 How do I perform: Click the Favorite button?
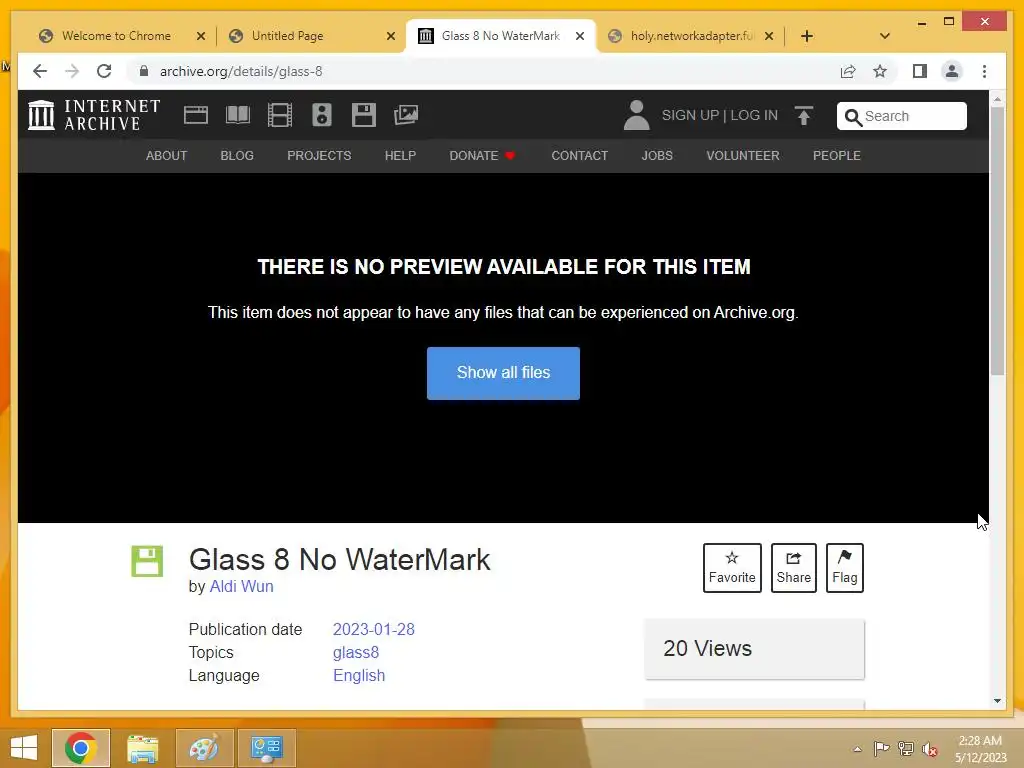point(732,568)
